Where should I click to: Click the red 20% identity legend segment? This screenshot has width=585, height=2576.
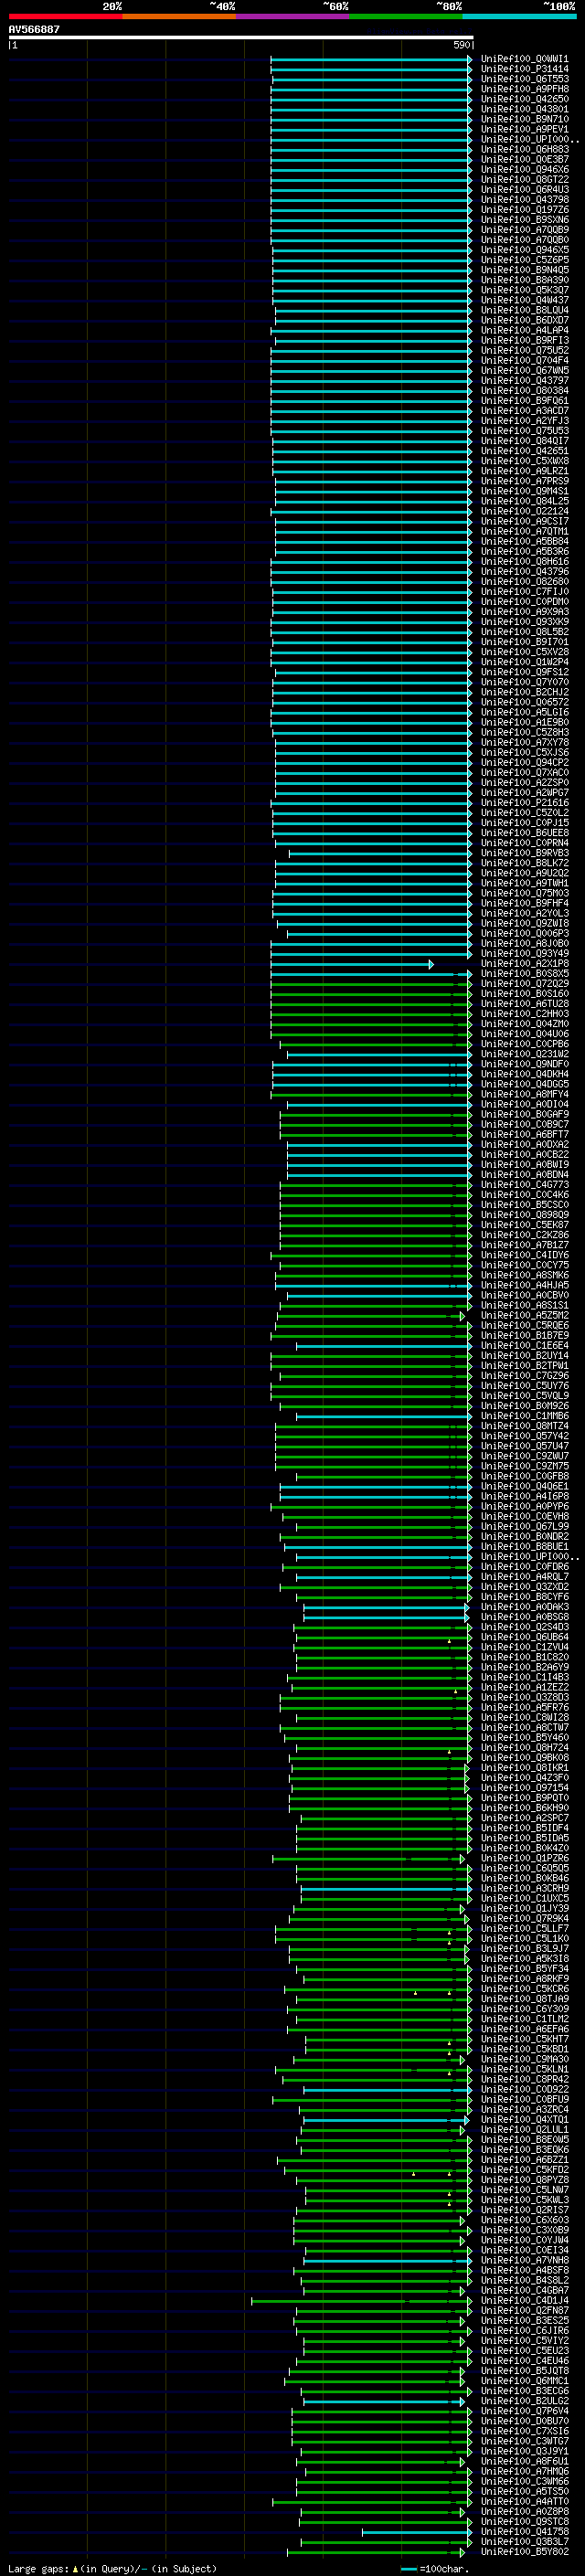[65, 16]
